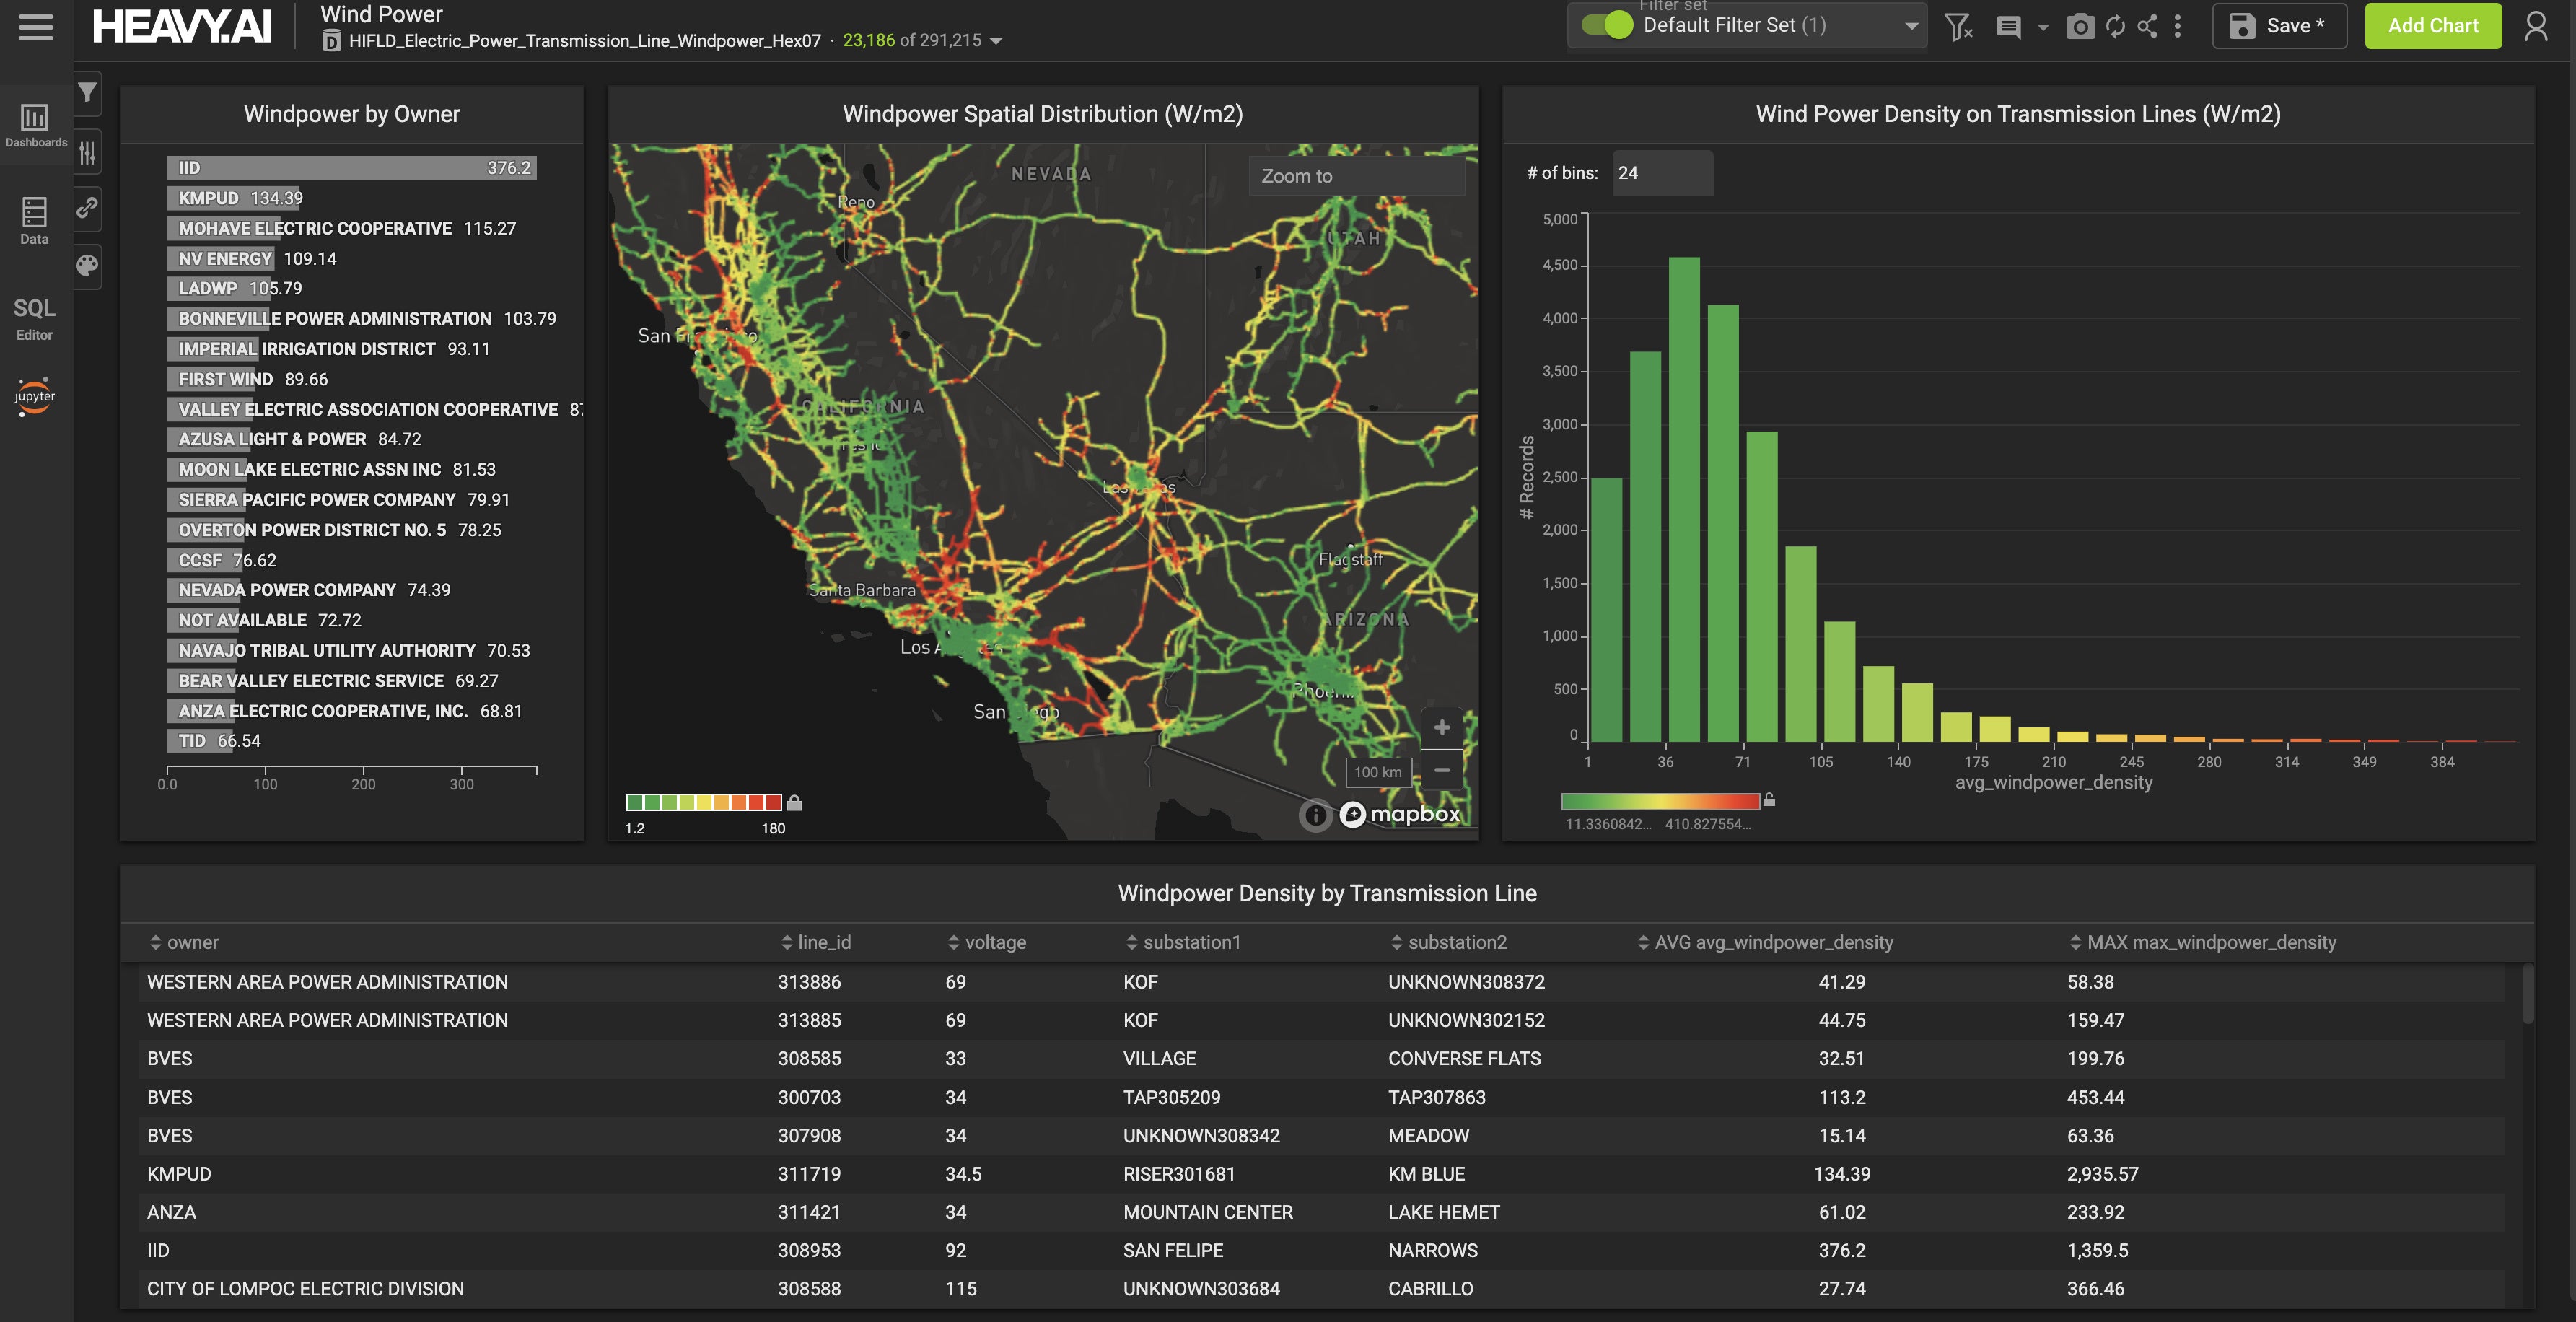Click the user account icon

tap(2535, 26)
